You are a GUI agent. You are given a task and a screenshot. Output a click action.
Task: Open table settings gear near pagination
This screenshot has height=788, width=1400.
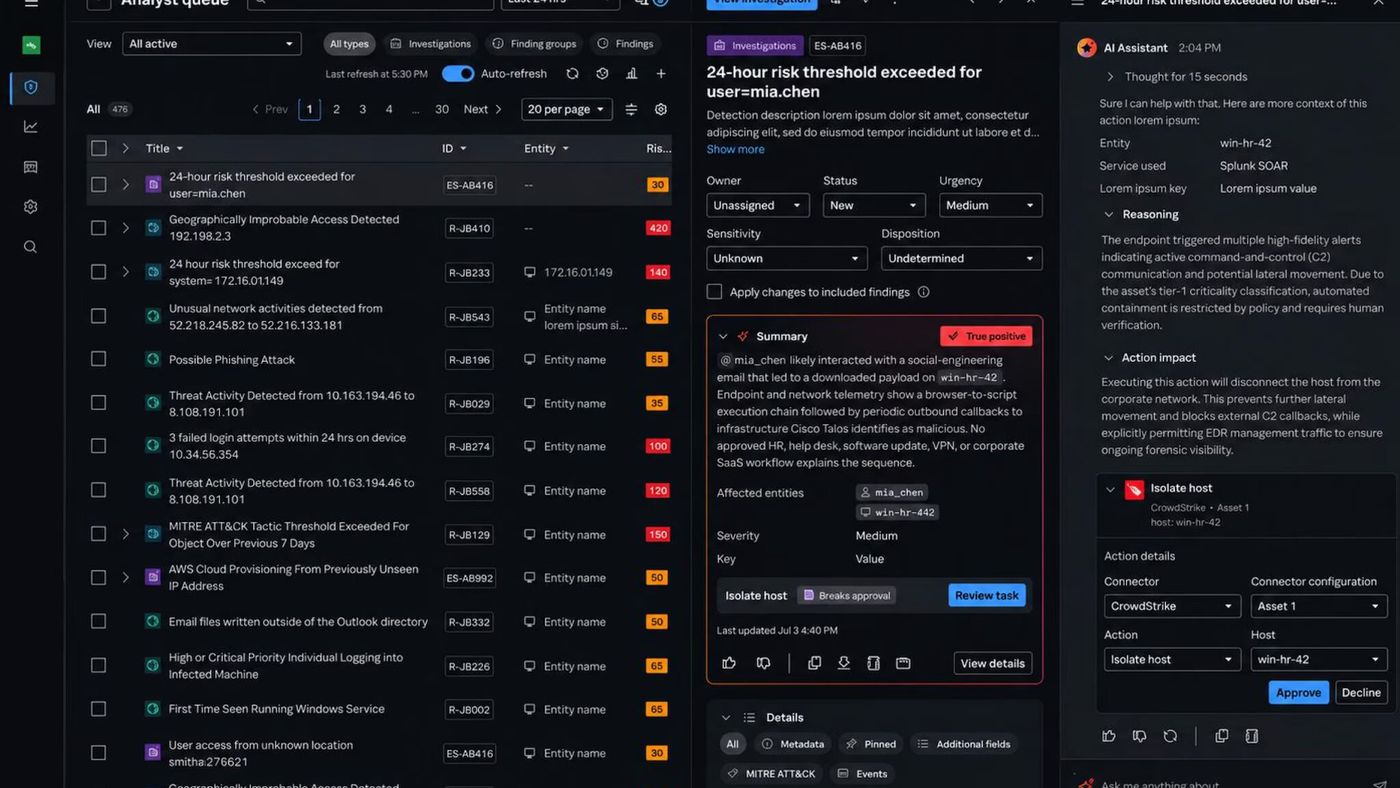(661, 110)
